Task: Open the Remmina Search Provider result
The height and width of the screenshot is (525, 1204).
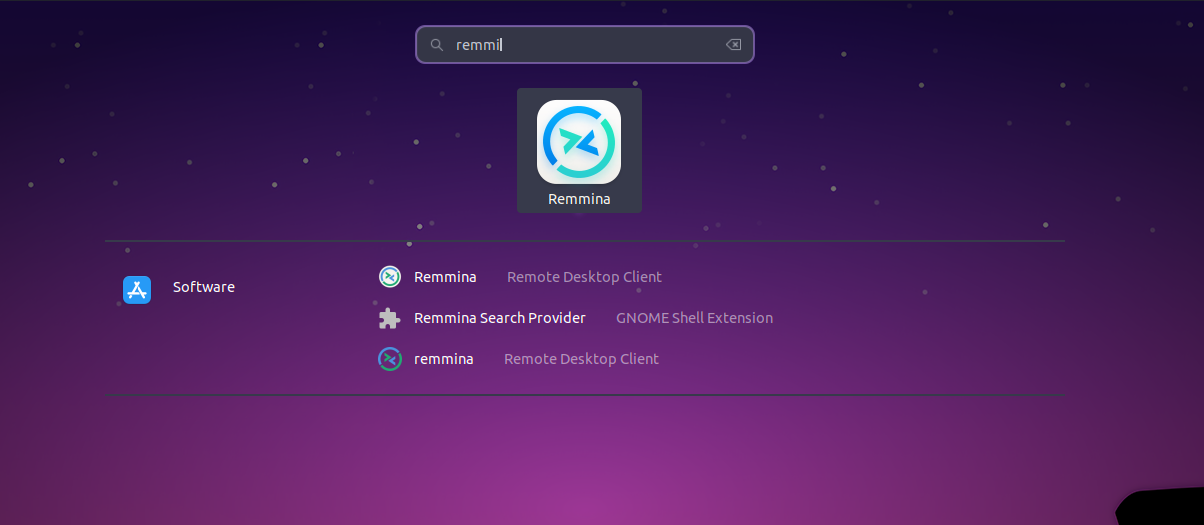Action: click(499, 318)
